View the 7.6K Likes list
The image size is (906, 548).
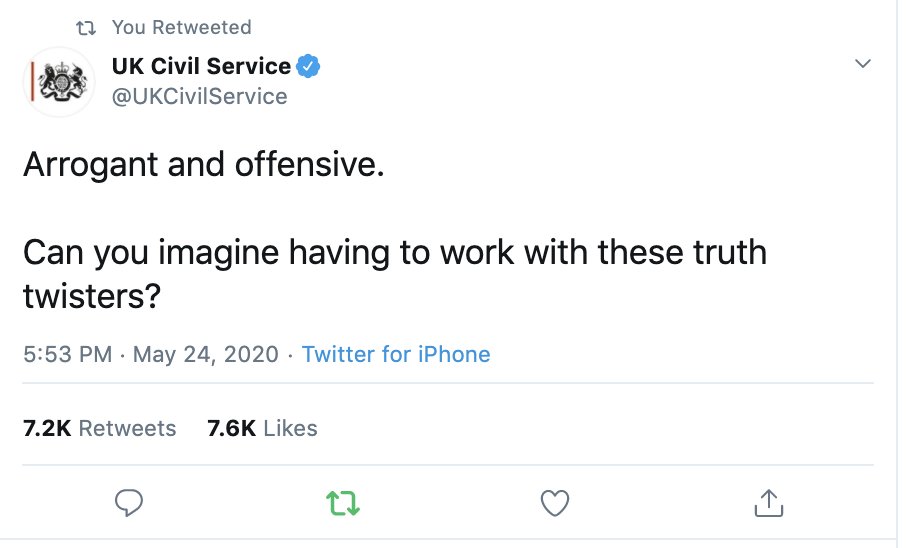[262, 428]
